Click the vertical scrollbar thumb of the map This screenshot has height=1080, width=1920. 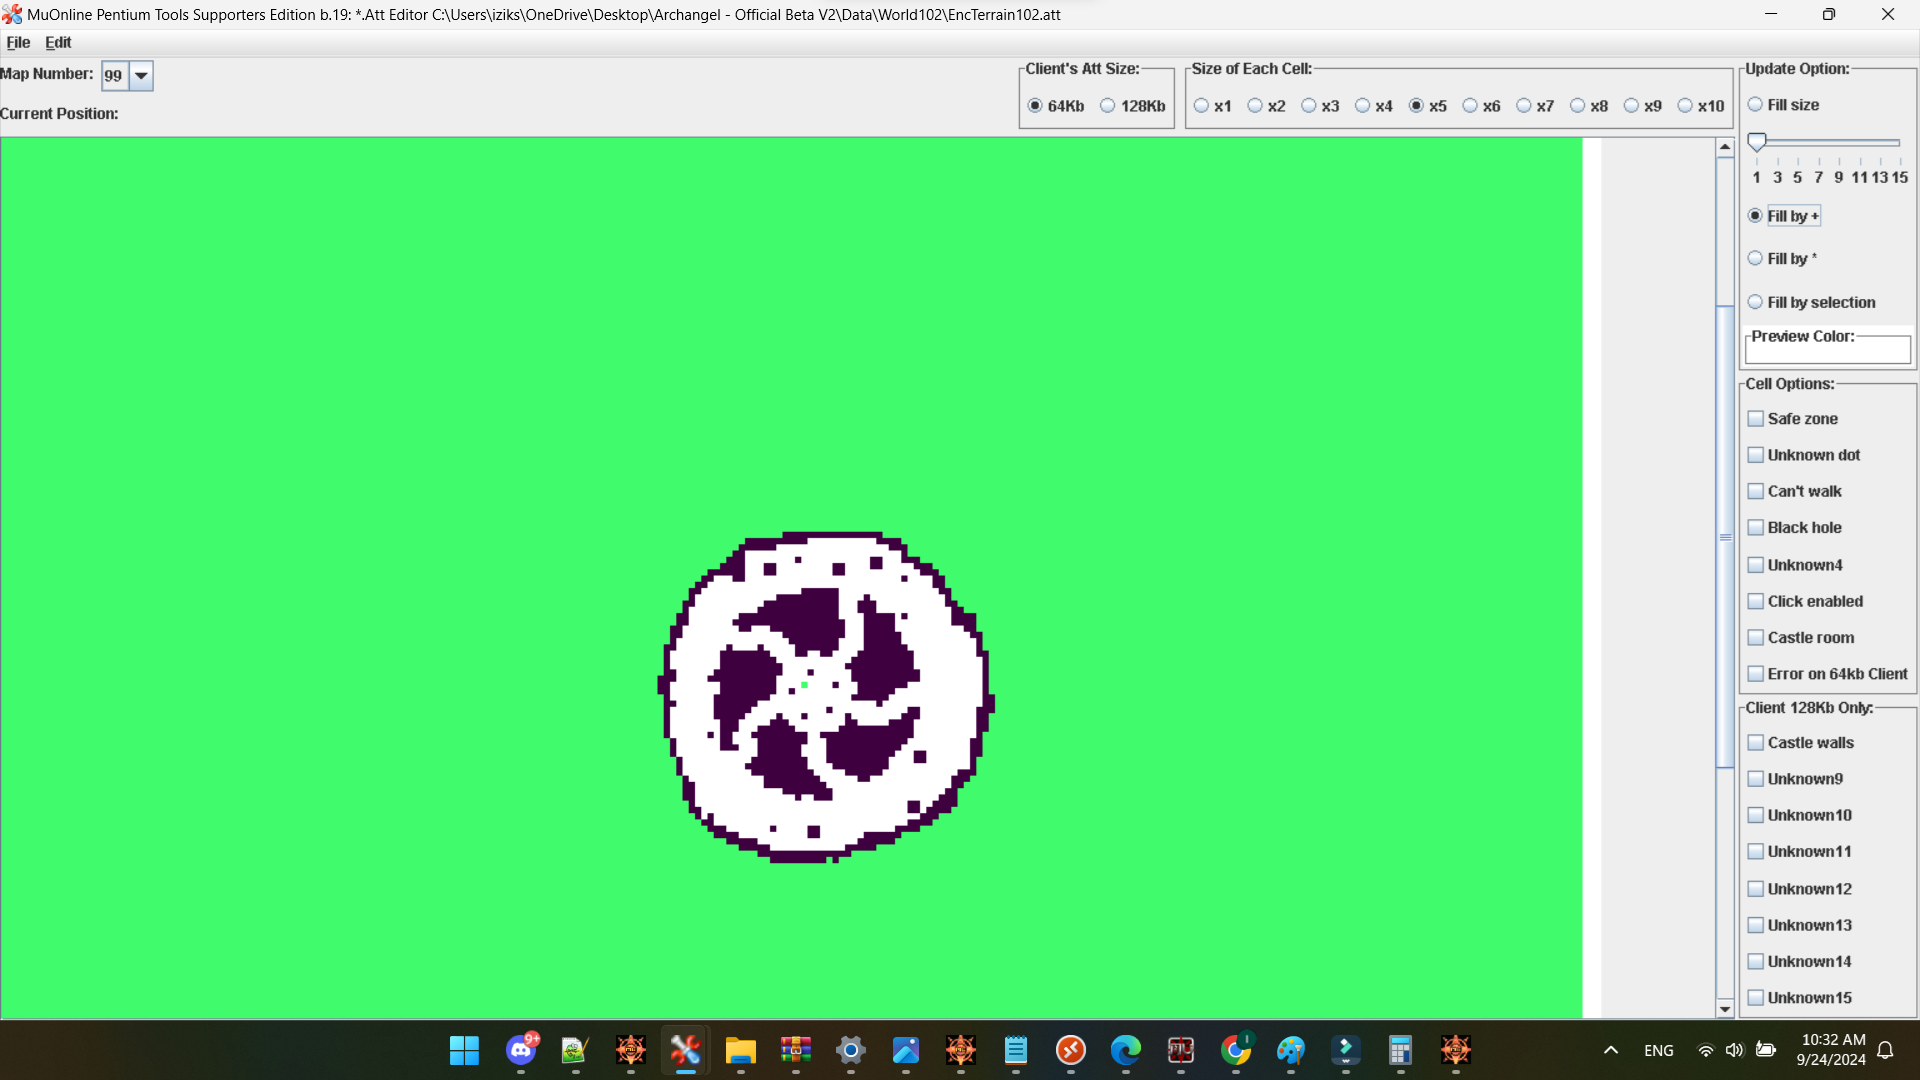pos(1725,537)
